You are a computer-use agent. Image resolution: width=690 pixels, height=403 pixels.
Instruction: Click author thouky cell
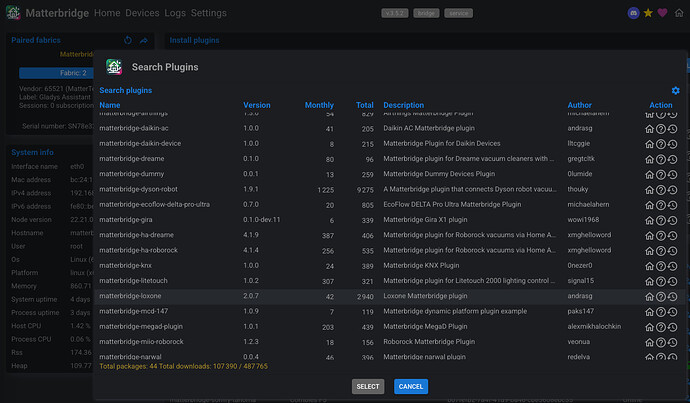pyautogui.click(x=577, y=189)
